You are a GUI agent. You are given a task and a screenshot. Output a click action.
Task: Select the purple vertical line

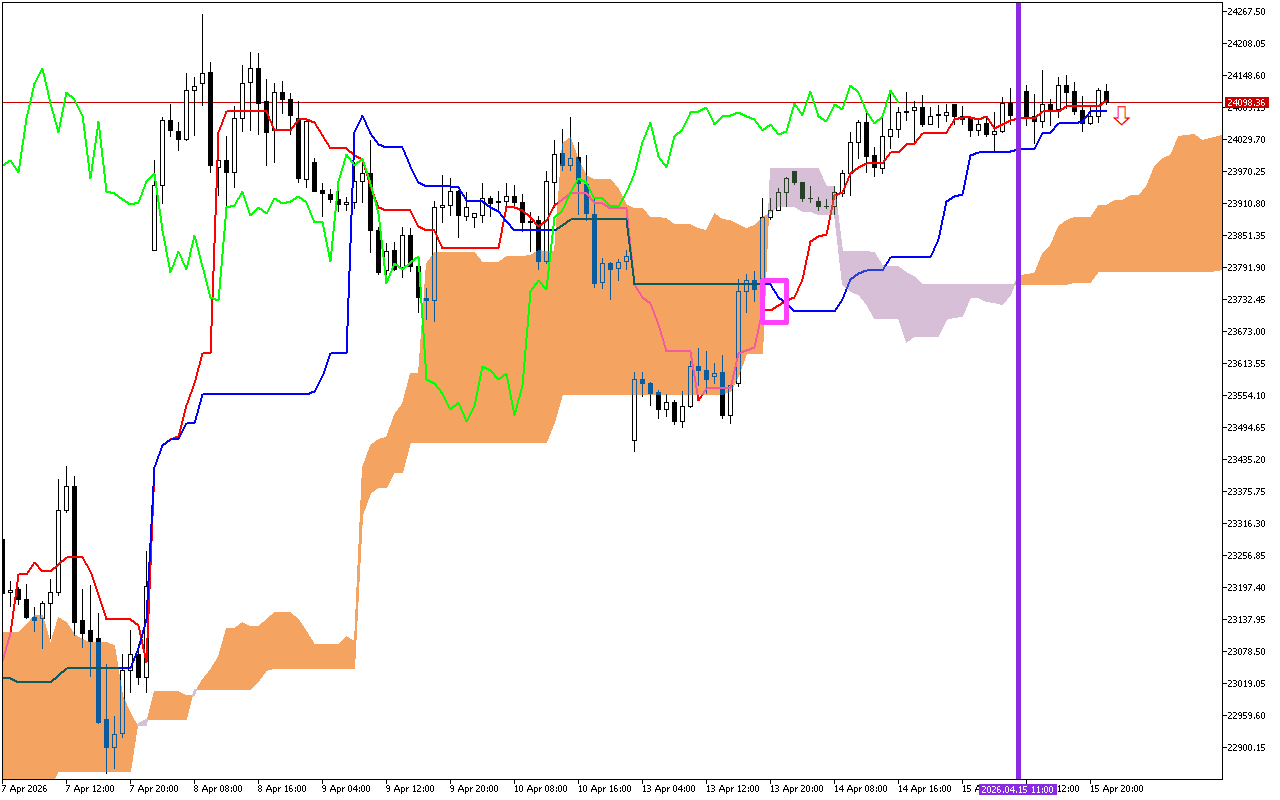[x=1018, y=400]
